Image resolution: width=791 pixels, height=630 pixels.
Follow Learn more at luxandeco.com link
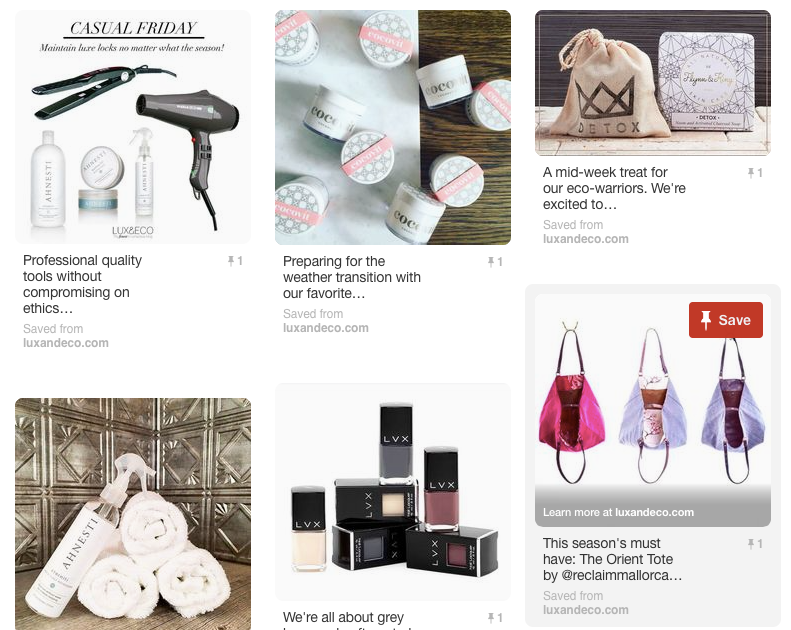618,512
